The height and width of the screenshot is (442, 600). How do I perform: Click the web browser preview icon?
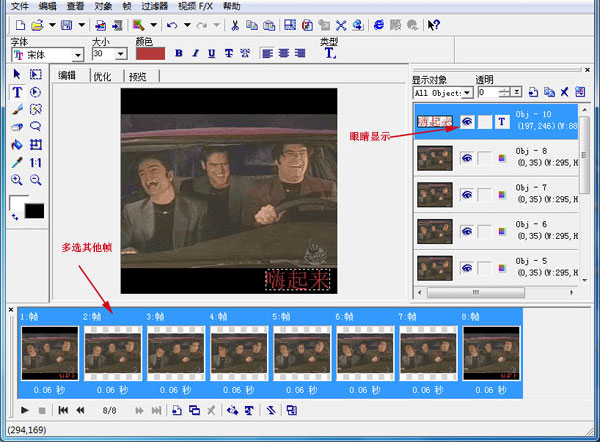[378, 25]
